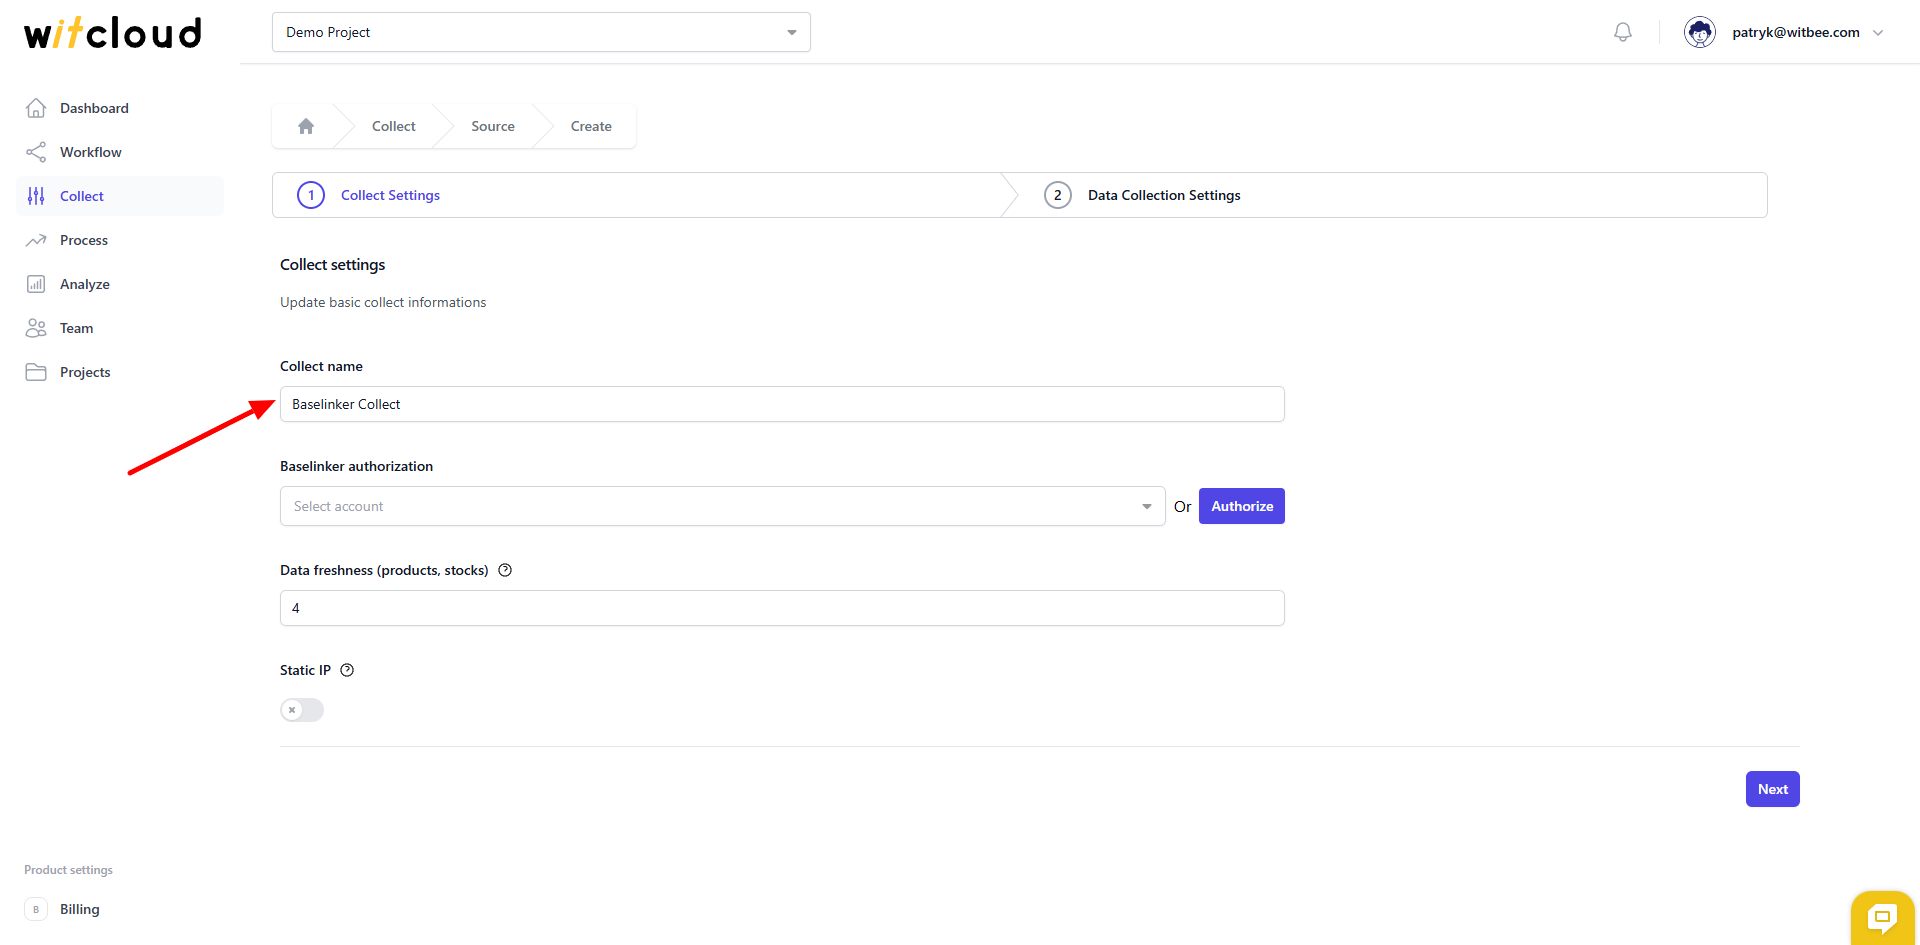This screenshot has width=1920, height=945.
Task: Click the home breadcrumb icon
Action: tap(306, 126)
